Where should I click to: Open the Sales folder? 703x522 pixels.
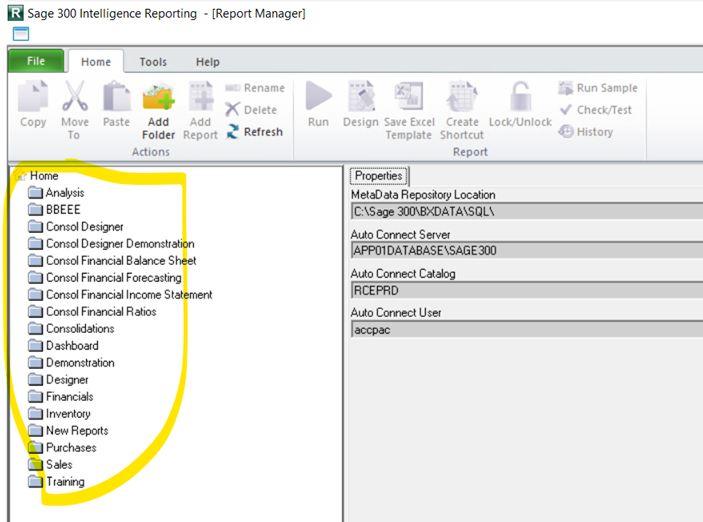click(x=50, y=465)
